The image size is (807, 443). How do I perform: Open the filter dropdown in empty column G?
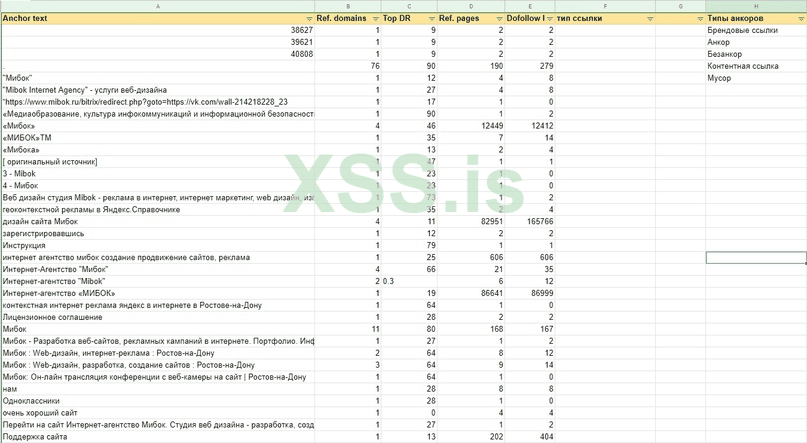click(700, 19)
